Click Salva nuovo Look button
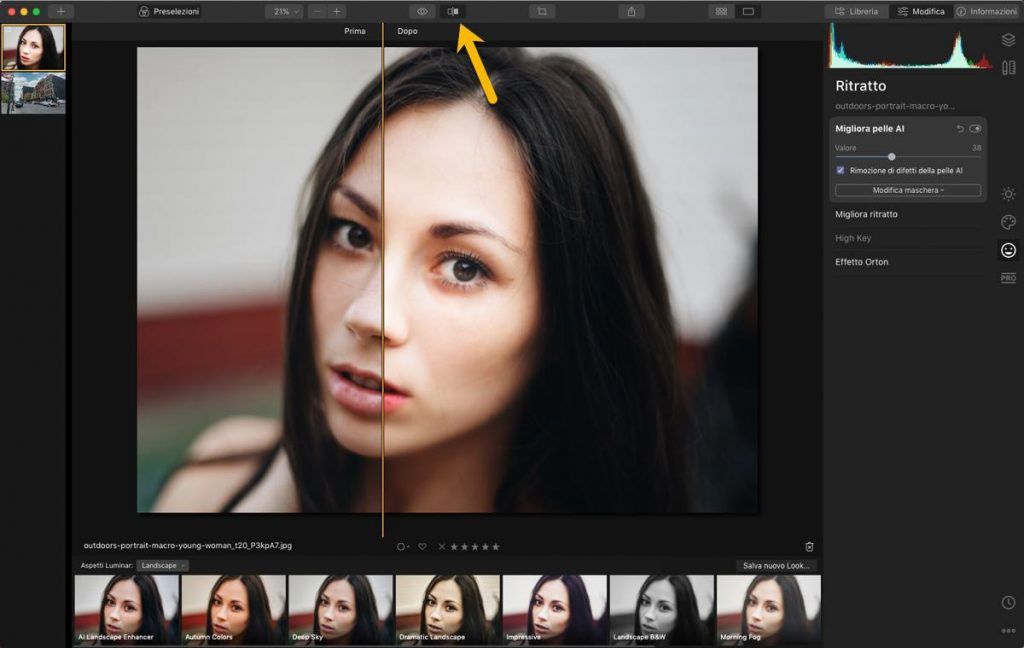Image resolution: width=1024 pixels, height=648 pixels. click(776, 566)
